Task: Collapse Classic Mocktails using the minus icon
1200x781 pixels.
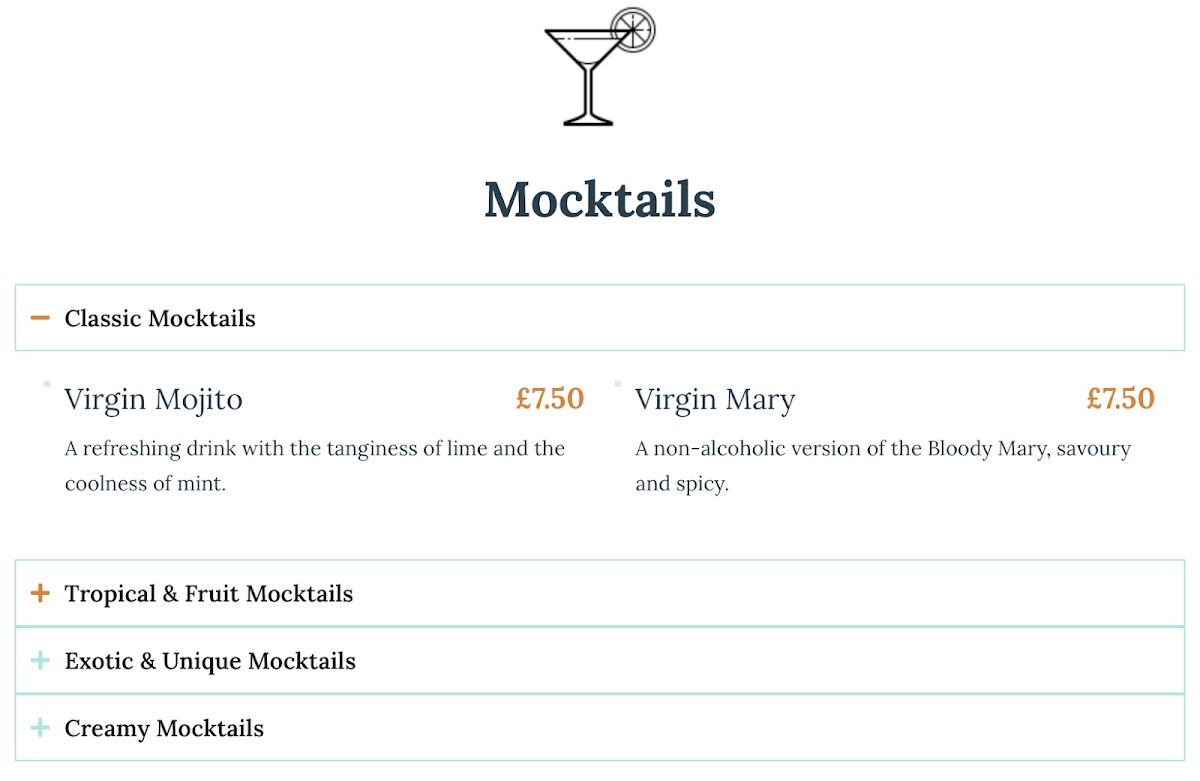Action: [40, 318]
